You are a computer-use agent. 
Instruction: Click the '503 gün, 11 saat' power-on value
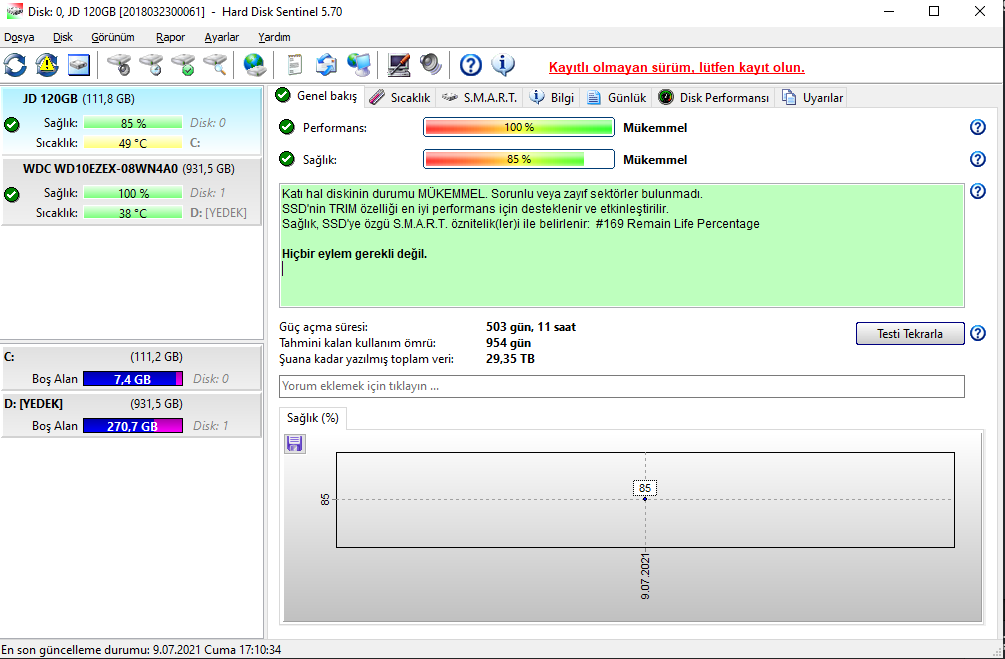tap(531, 327)
